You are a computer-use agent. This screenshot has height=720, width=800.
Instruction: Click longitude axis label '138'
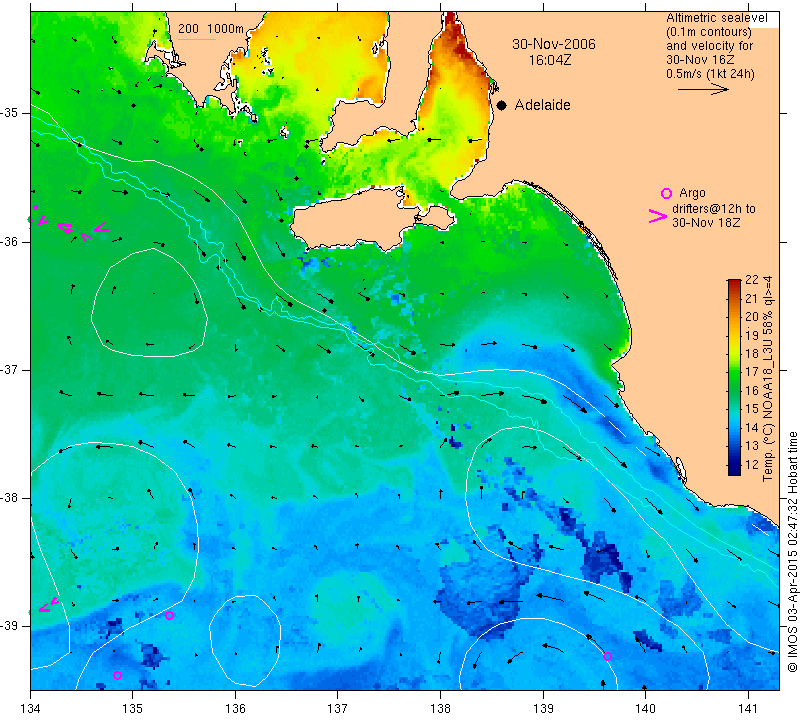pyautogui.click(x=440, y=708)
